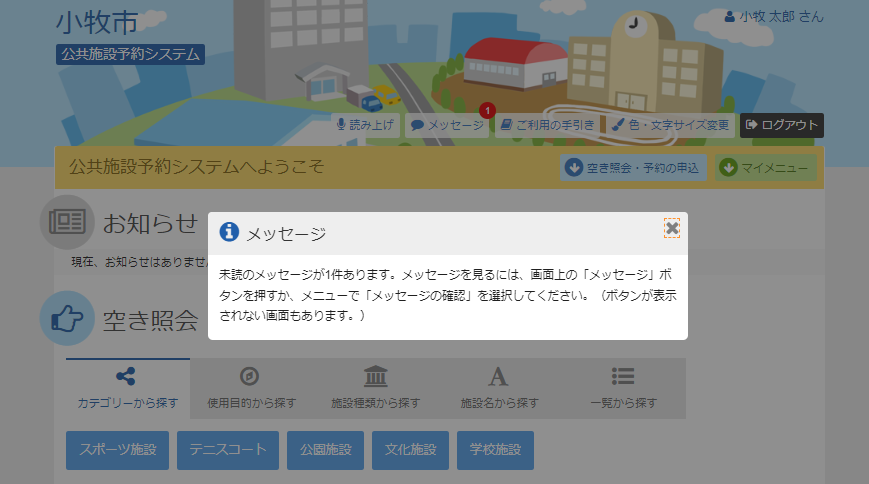Choose the 文化施設 category button
This screenshot has height=484, width=869.
410,450
